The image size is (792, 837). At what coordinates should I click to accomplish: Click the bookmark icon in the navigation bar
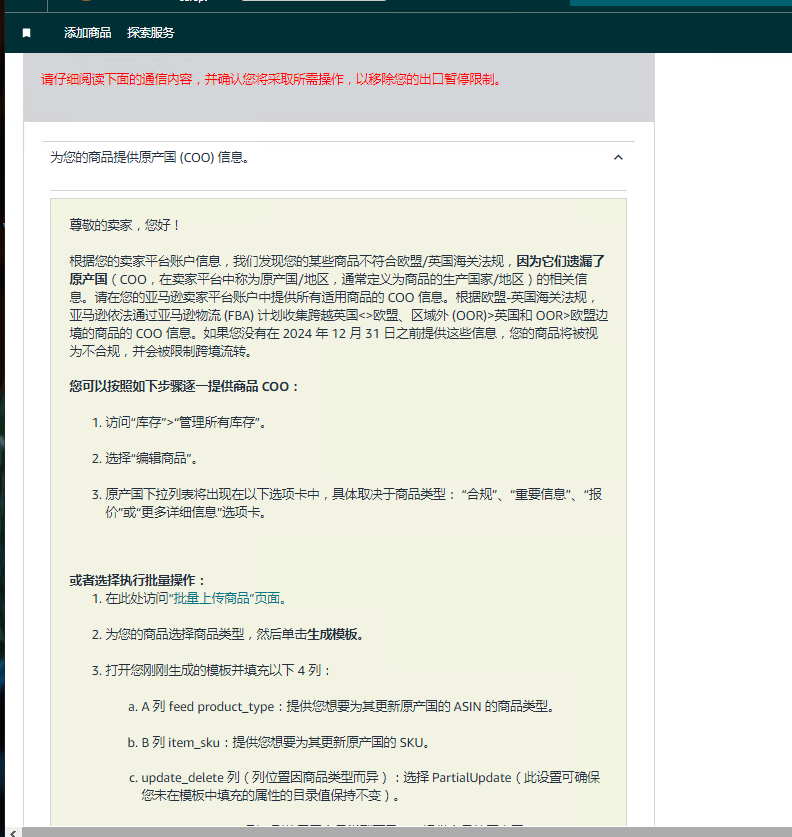26,33
